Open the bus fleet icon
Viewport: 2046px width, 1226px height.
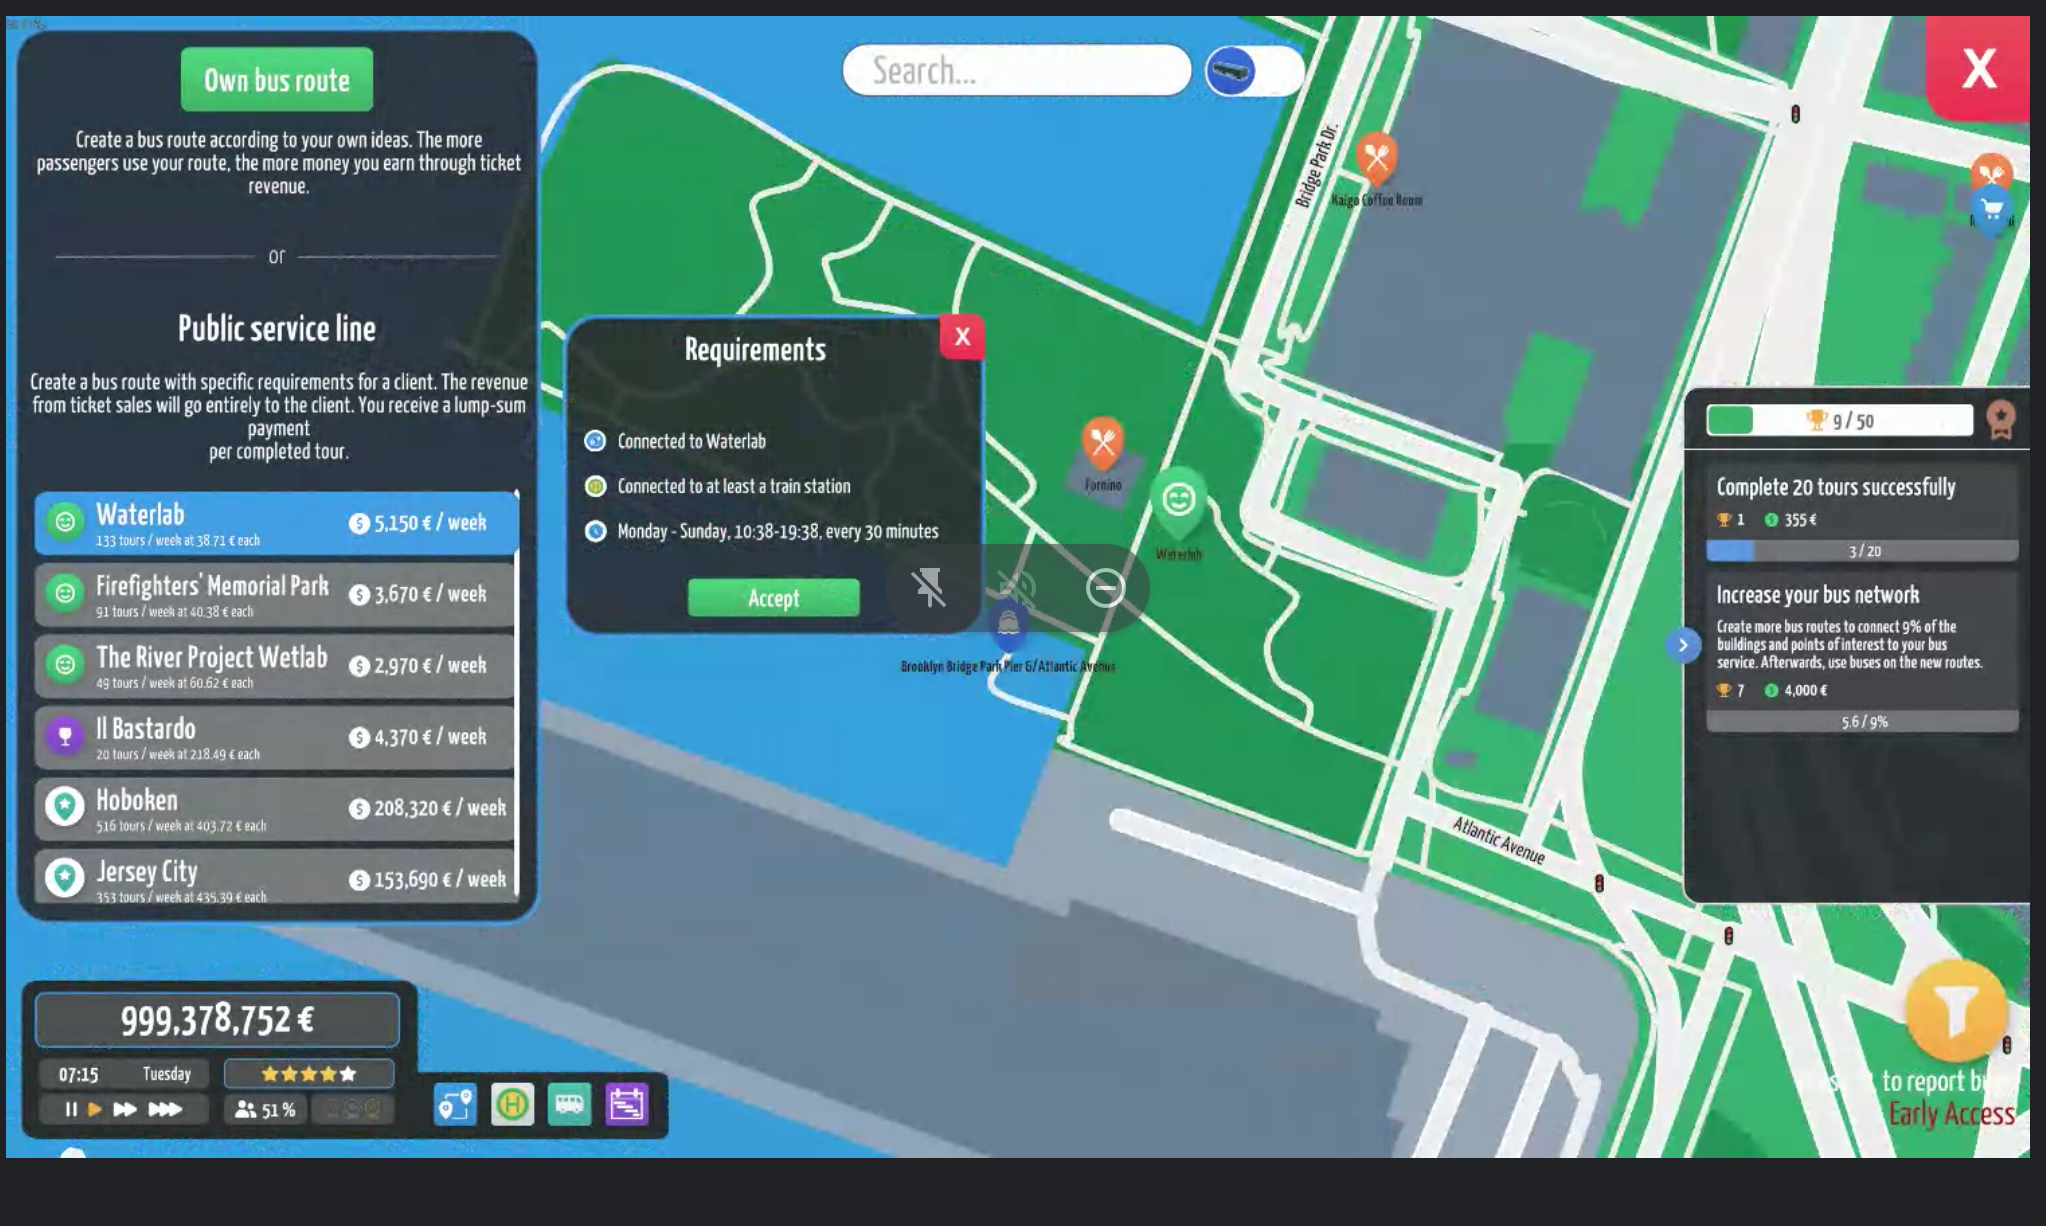pos(569,1105)
